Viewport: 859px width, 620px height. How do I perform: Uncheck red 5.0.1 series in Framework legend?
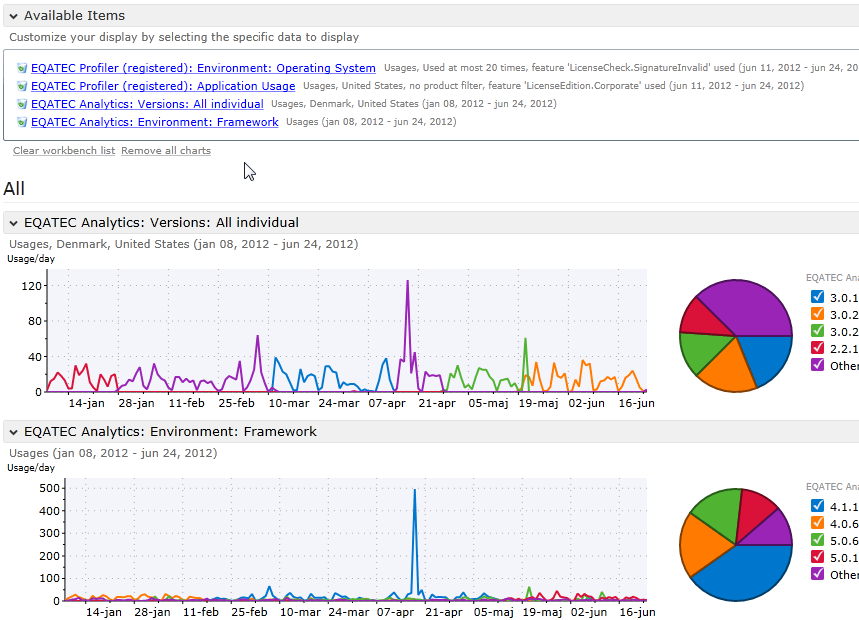[x=817, y=557]
